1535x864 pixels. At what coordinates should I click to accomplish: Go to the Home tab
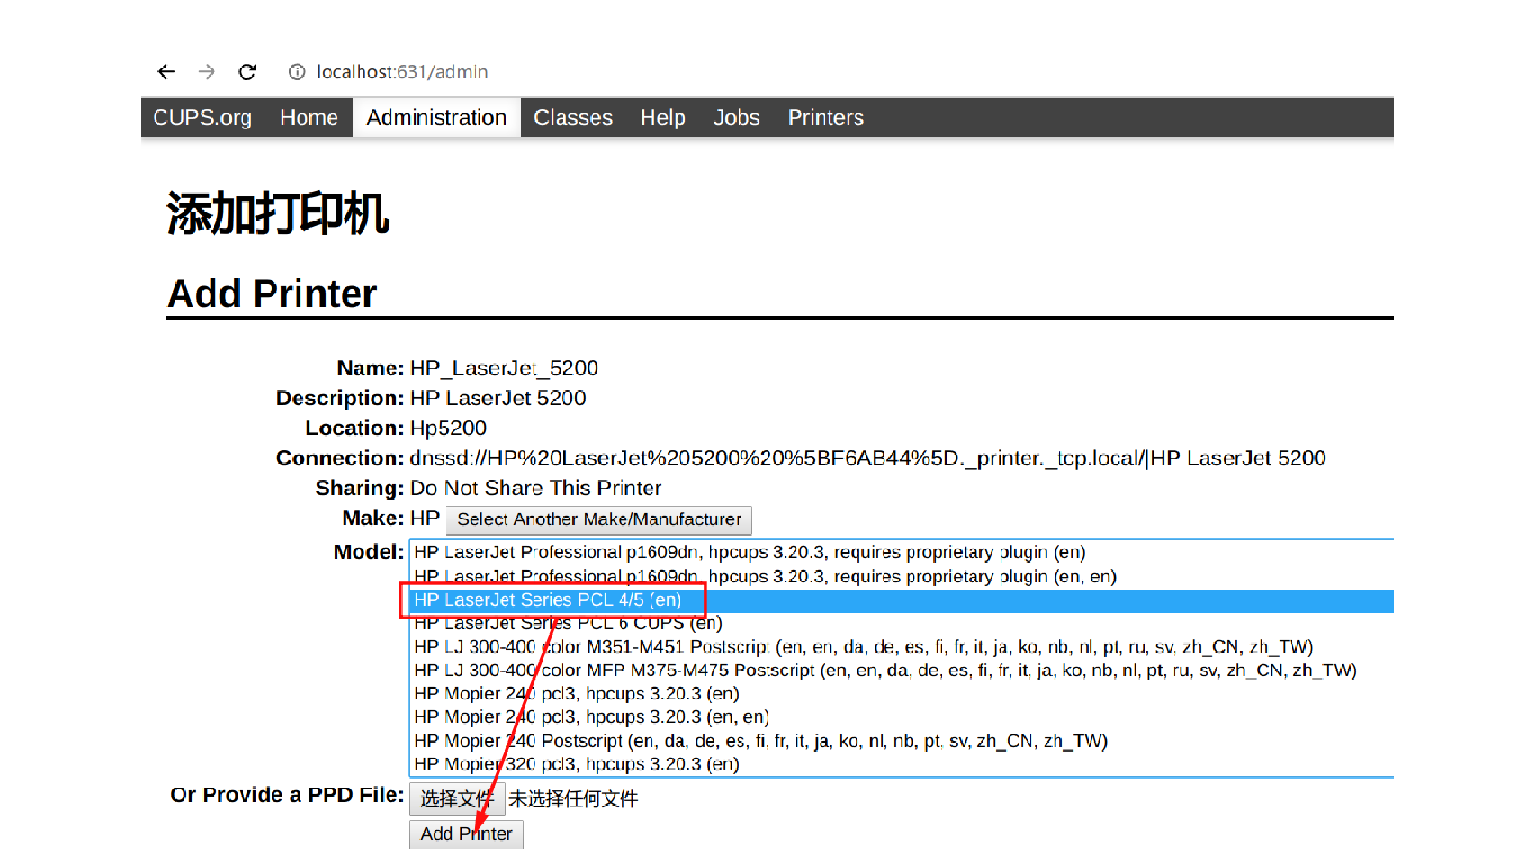(308, 118)
